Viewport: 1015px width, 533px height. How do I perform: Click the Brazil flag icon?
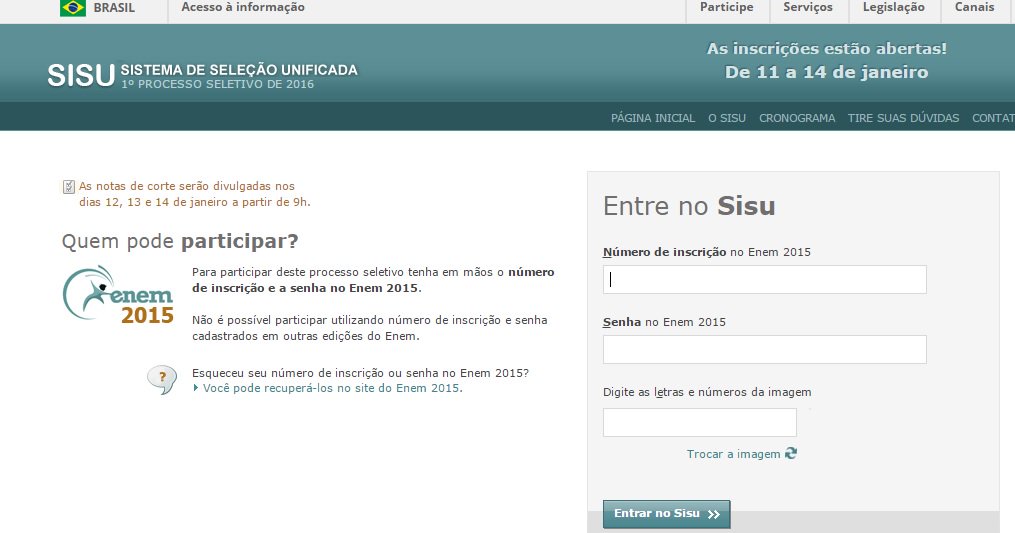72,8
